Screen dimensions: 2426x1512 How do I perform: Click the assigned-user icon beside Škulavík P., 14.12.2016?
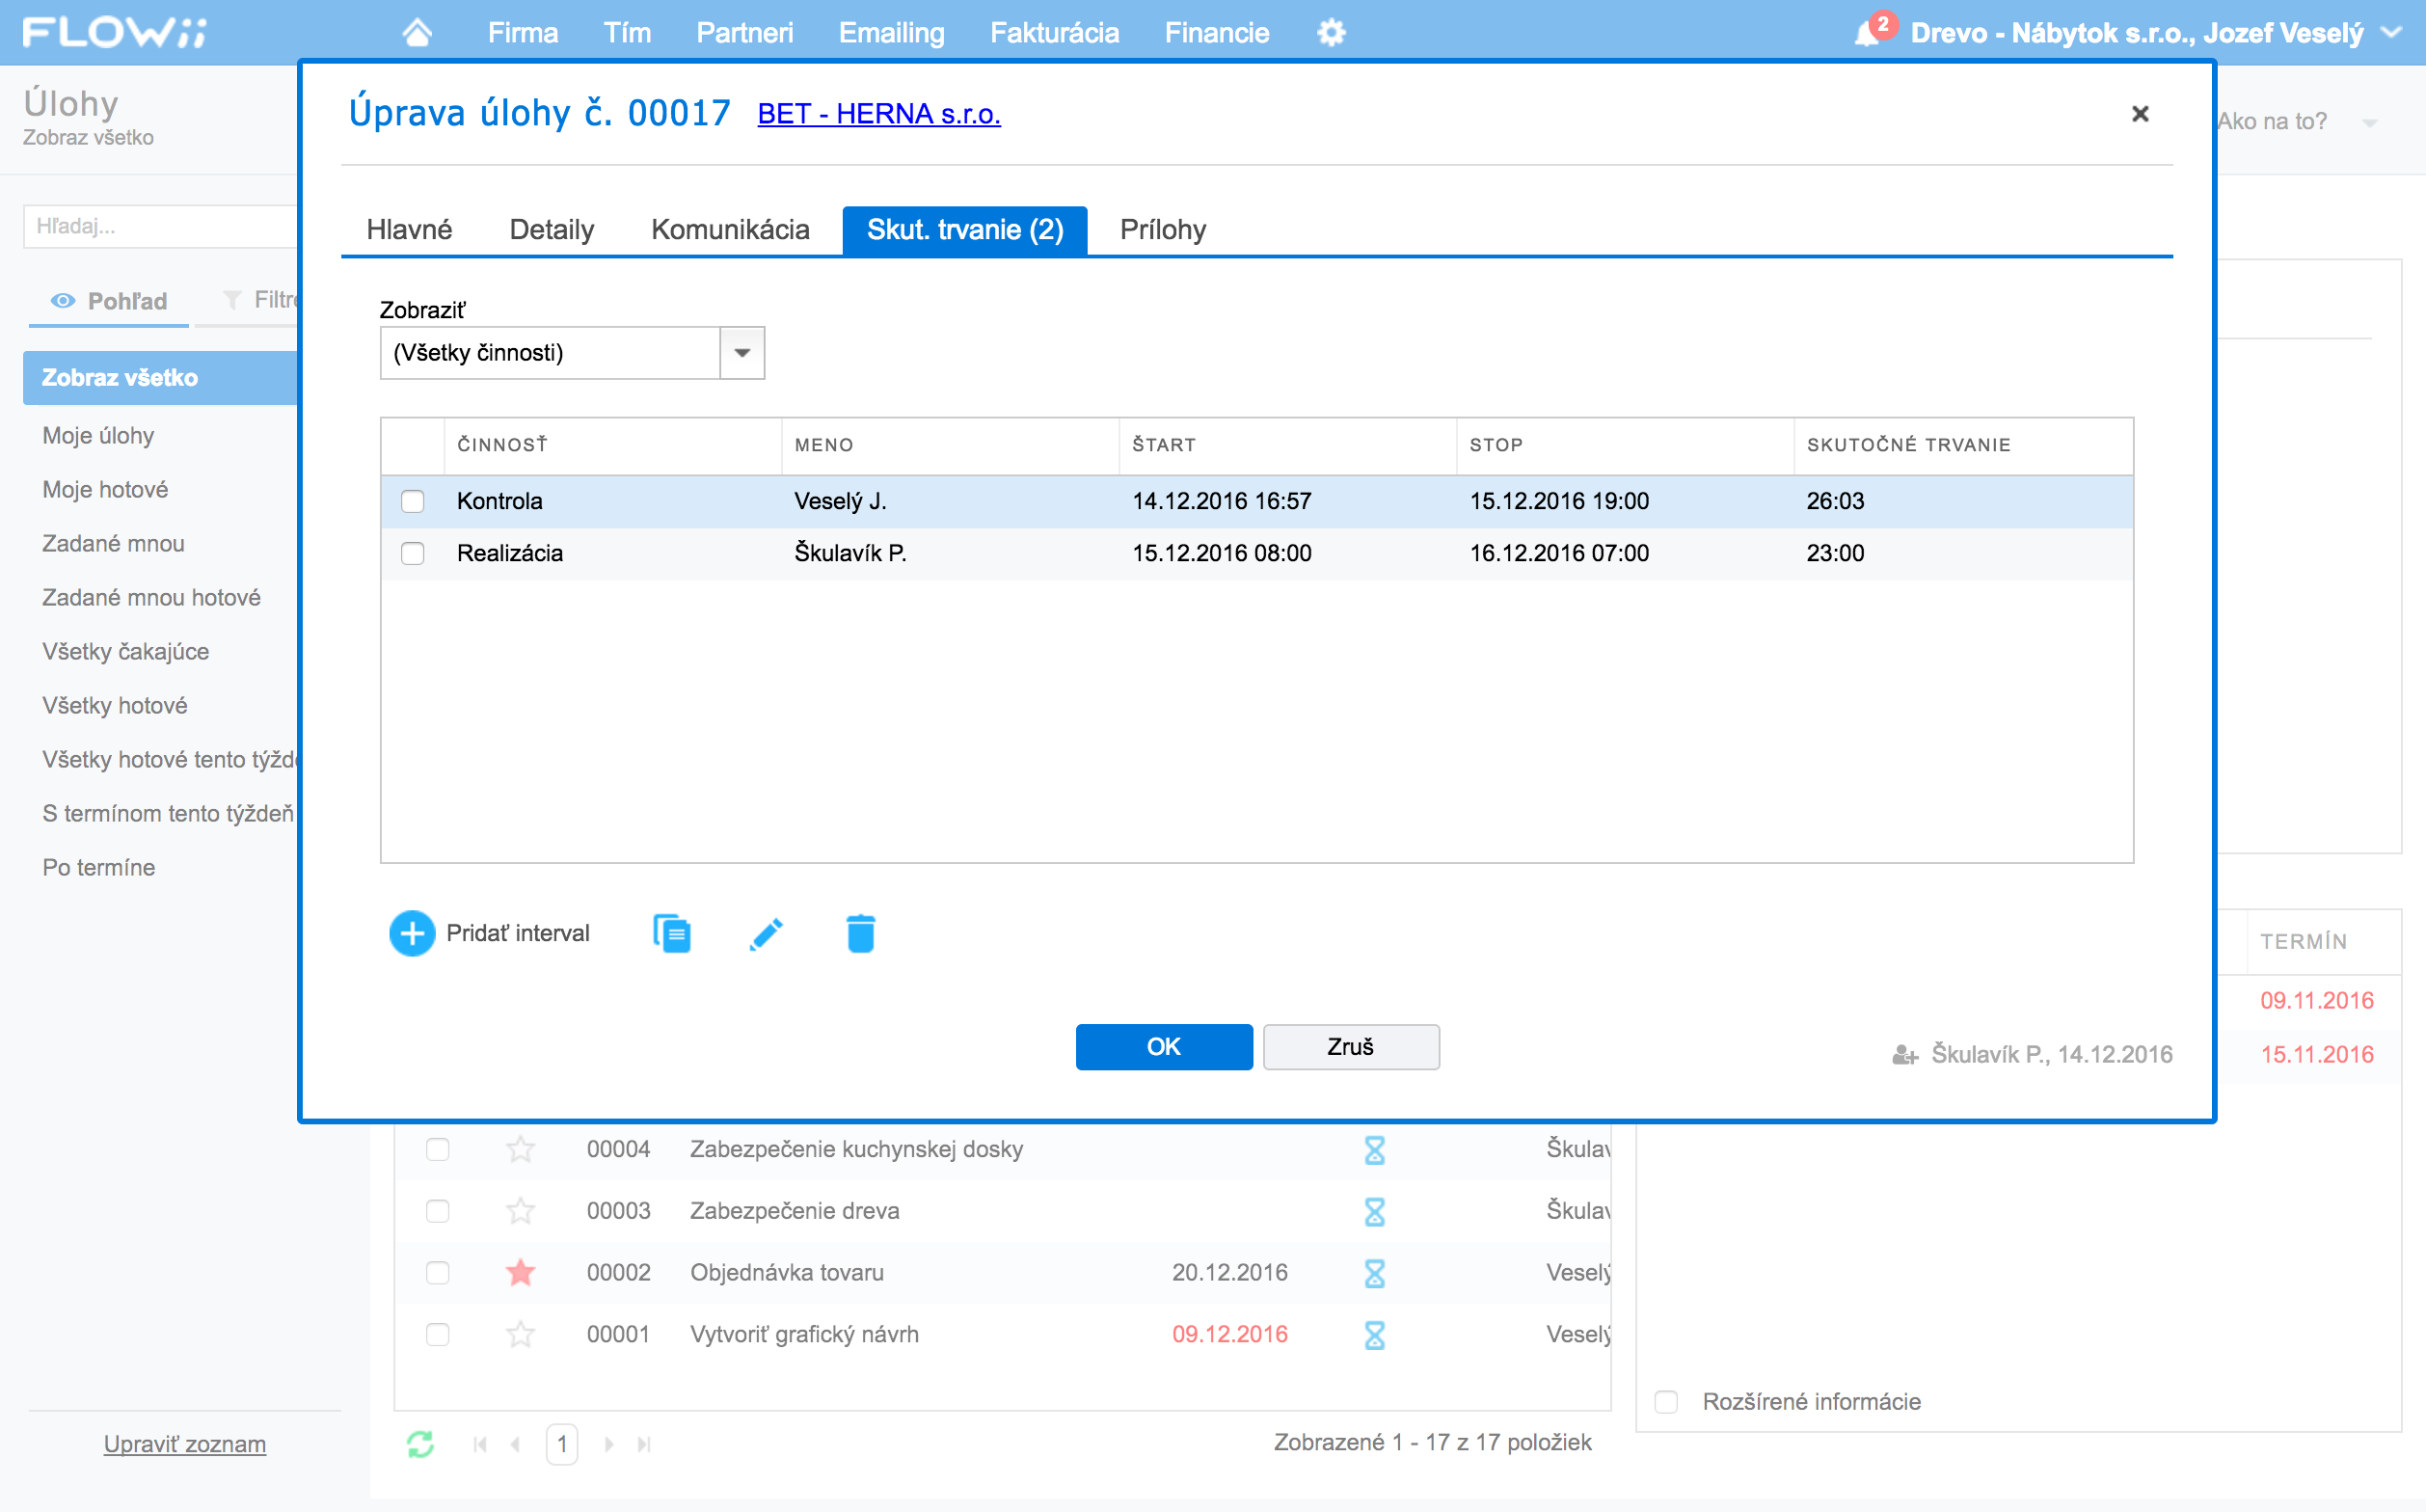1904,1055
